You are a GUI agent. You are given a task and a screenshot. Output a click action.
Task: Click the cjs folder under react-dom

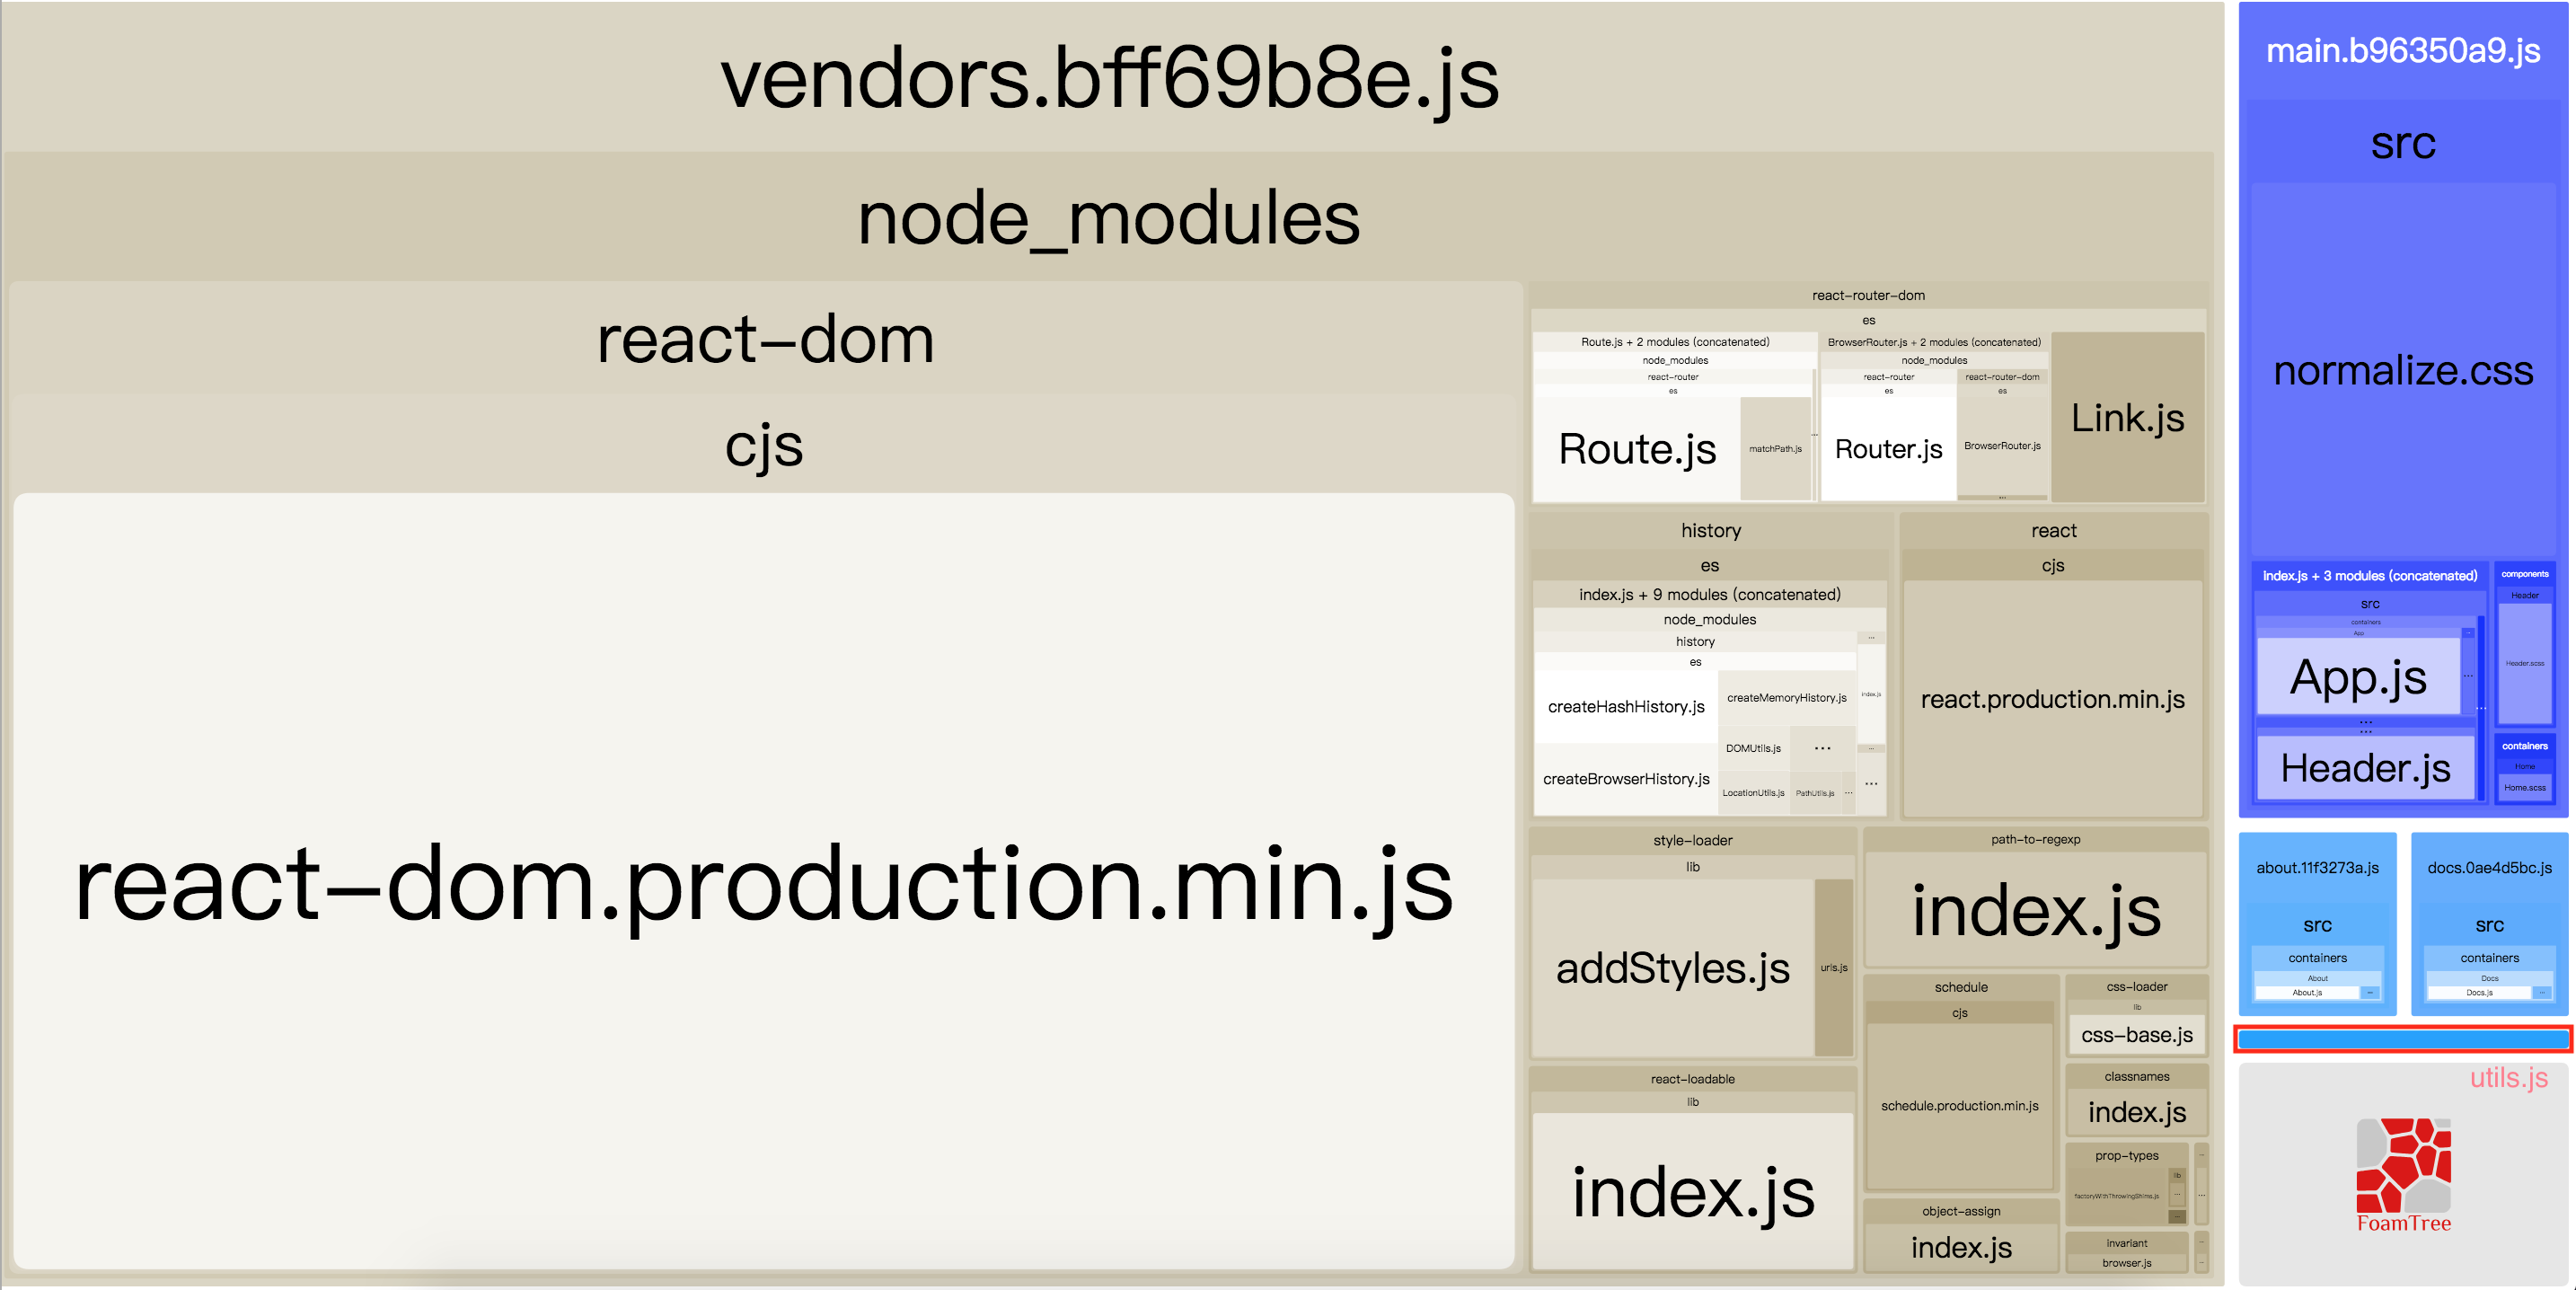tap(764, 444)
